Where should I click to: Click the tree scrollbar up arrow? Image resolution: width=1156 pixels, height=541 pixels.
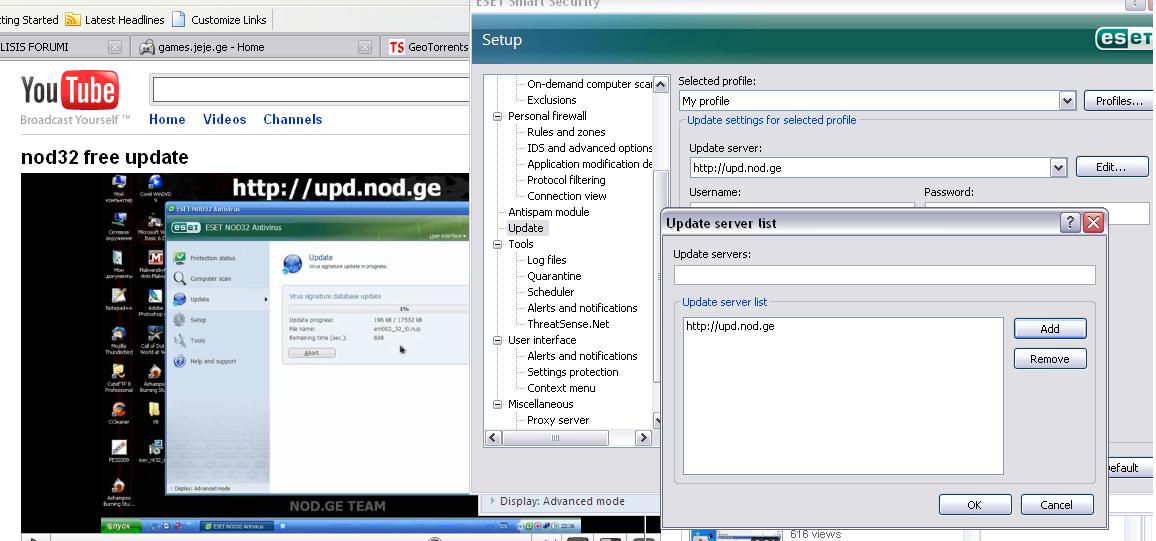click(x=661, y=83)
